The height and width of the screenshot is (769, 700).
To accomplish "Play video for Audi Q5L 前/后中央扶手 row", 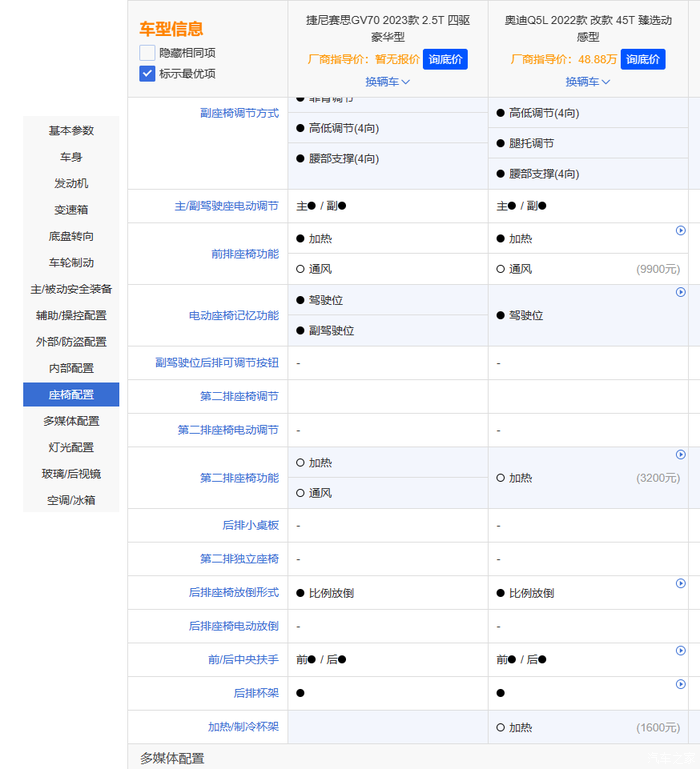I will click(681, 650).
